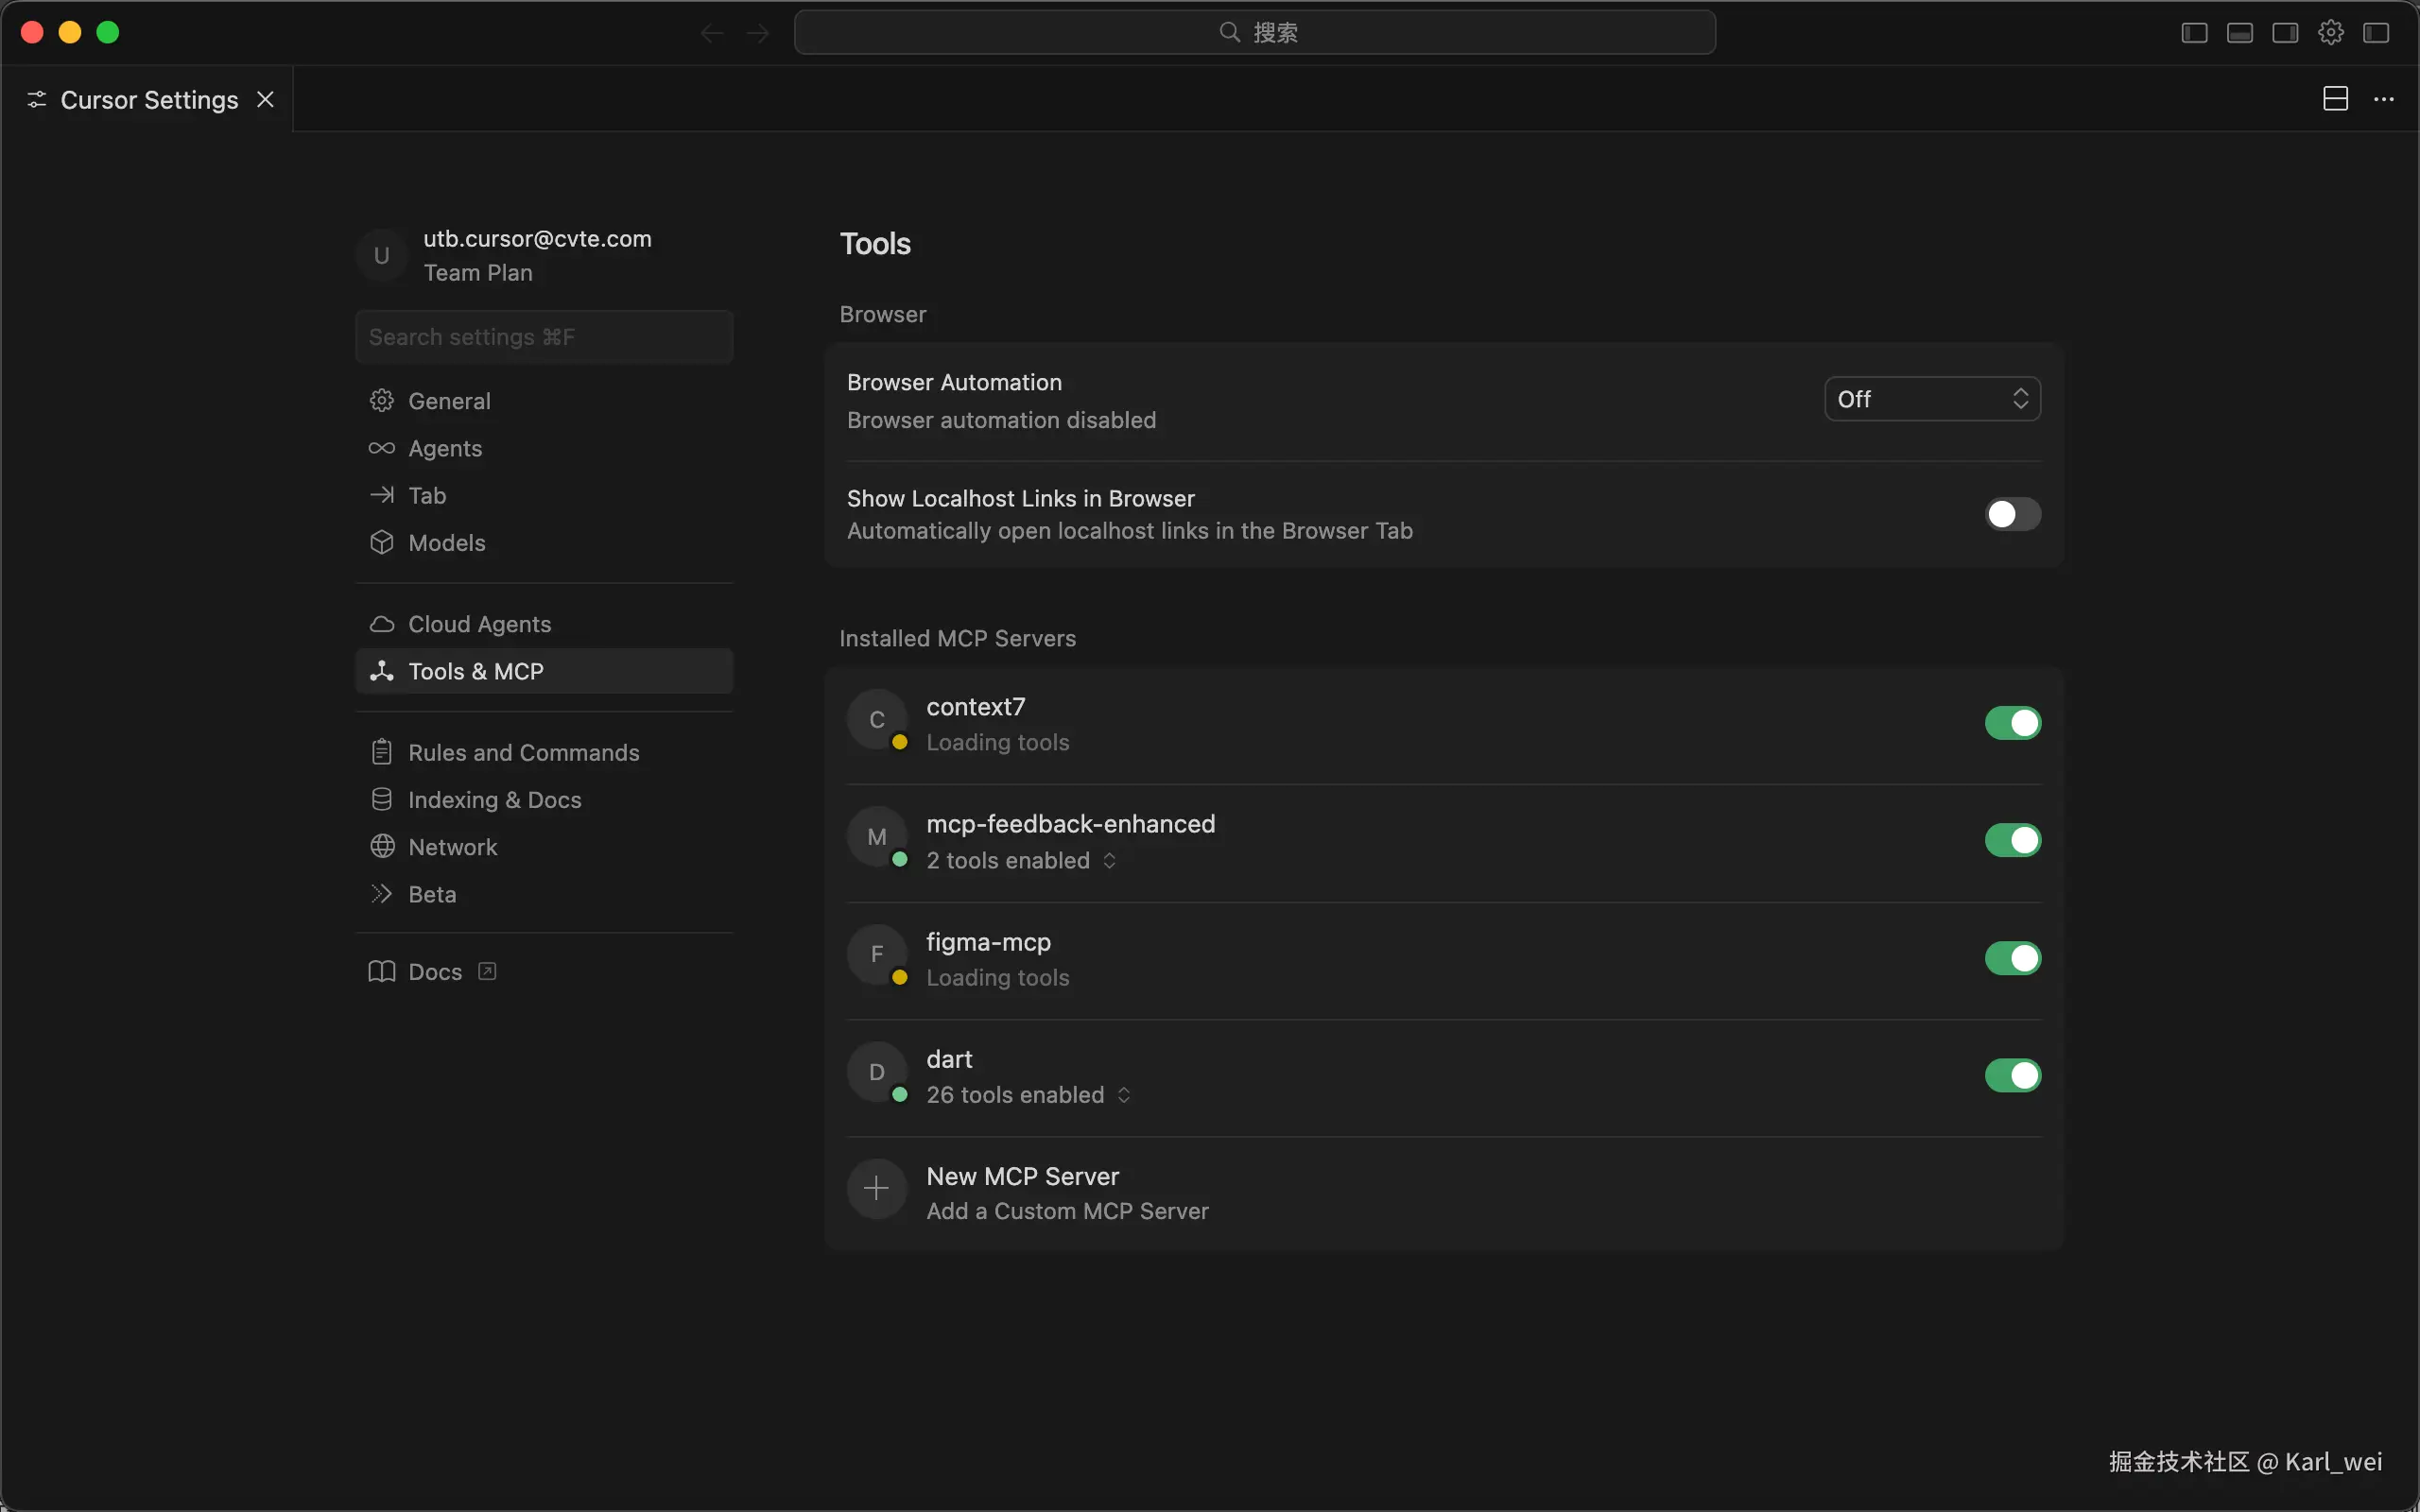This screenshot has width=2420, height=1512.
Task: Click the context7 server avatar icon
Action: [x=876, y=719]
